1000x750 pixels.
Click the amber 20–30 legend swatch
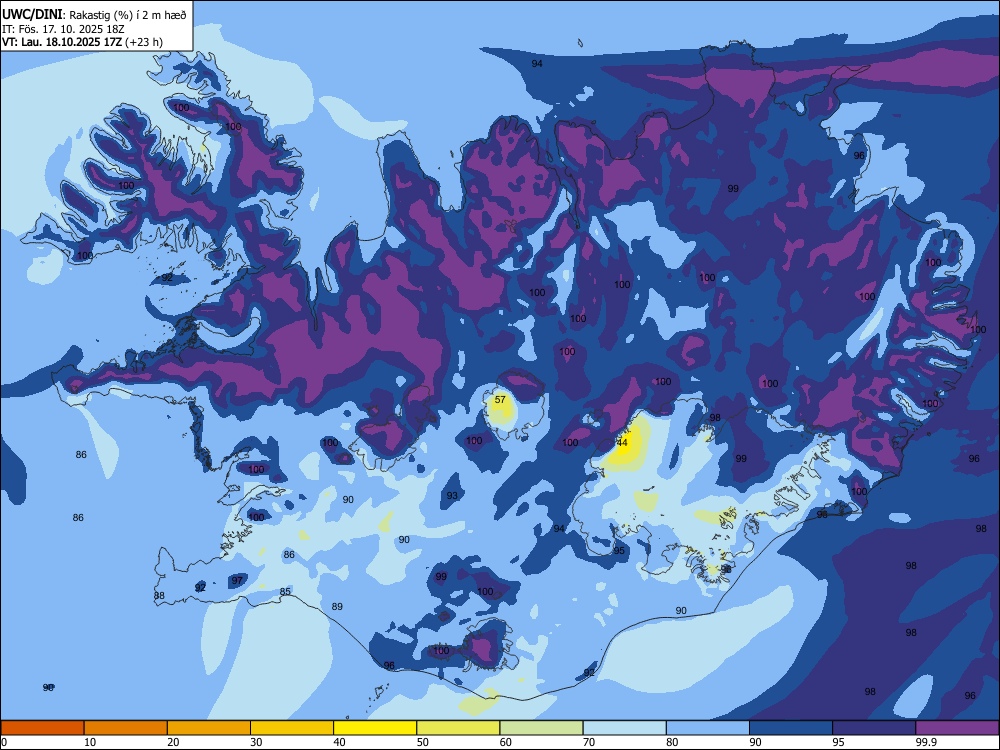point(209,728)
